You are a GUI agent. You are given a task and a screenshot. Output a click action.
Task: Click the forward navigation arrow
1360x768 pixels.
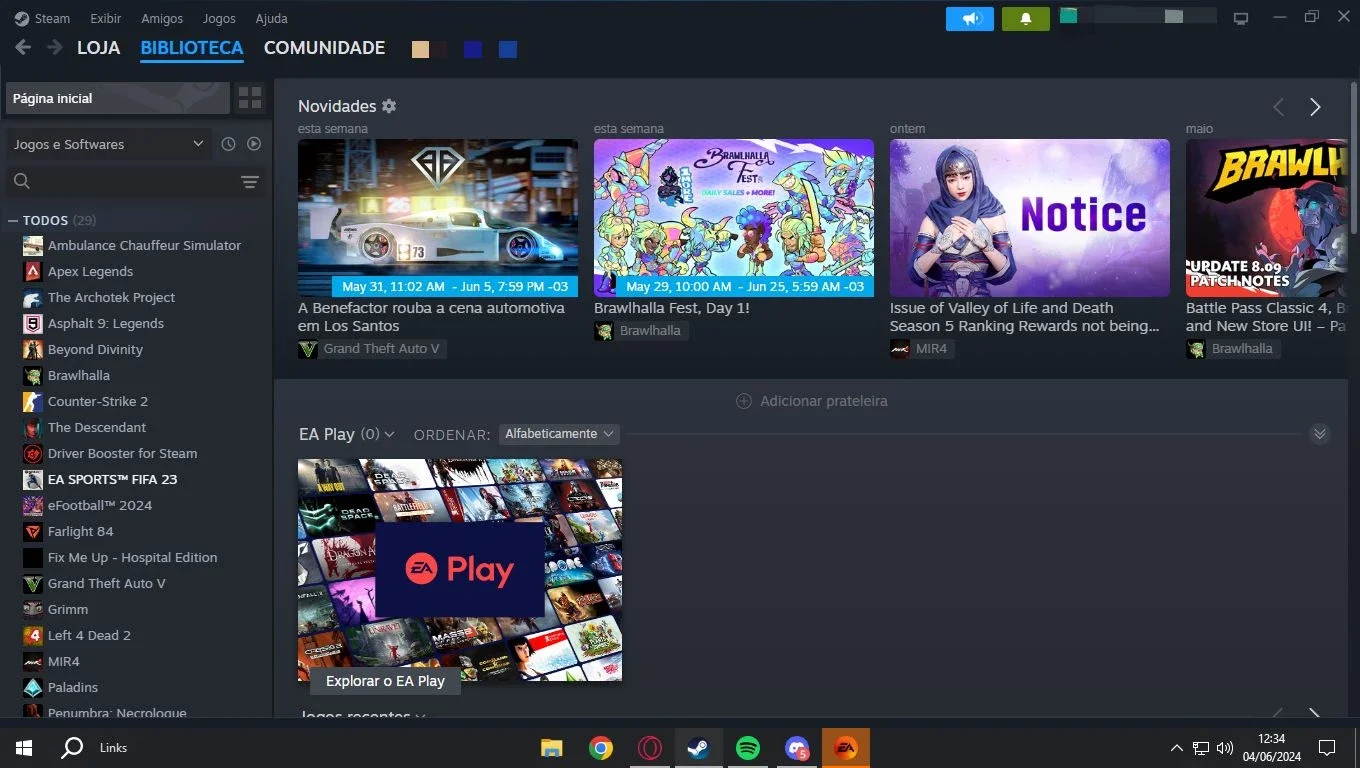click(x=54, y=48)
